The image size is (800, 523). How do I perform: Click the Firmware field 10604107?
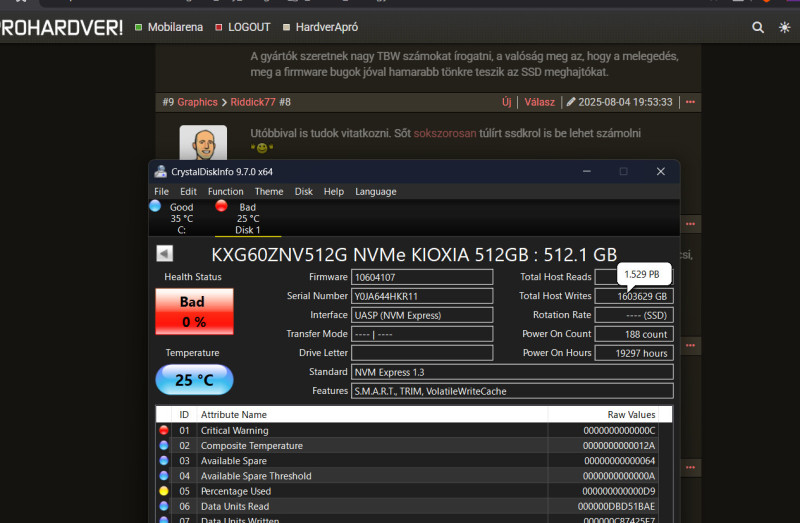(x=422, y=277)
